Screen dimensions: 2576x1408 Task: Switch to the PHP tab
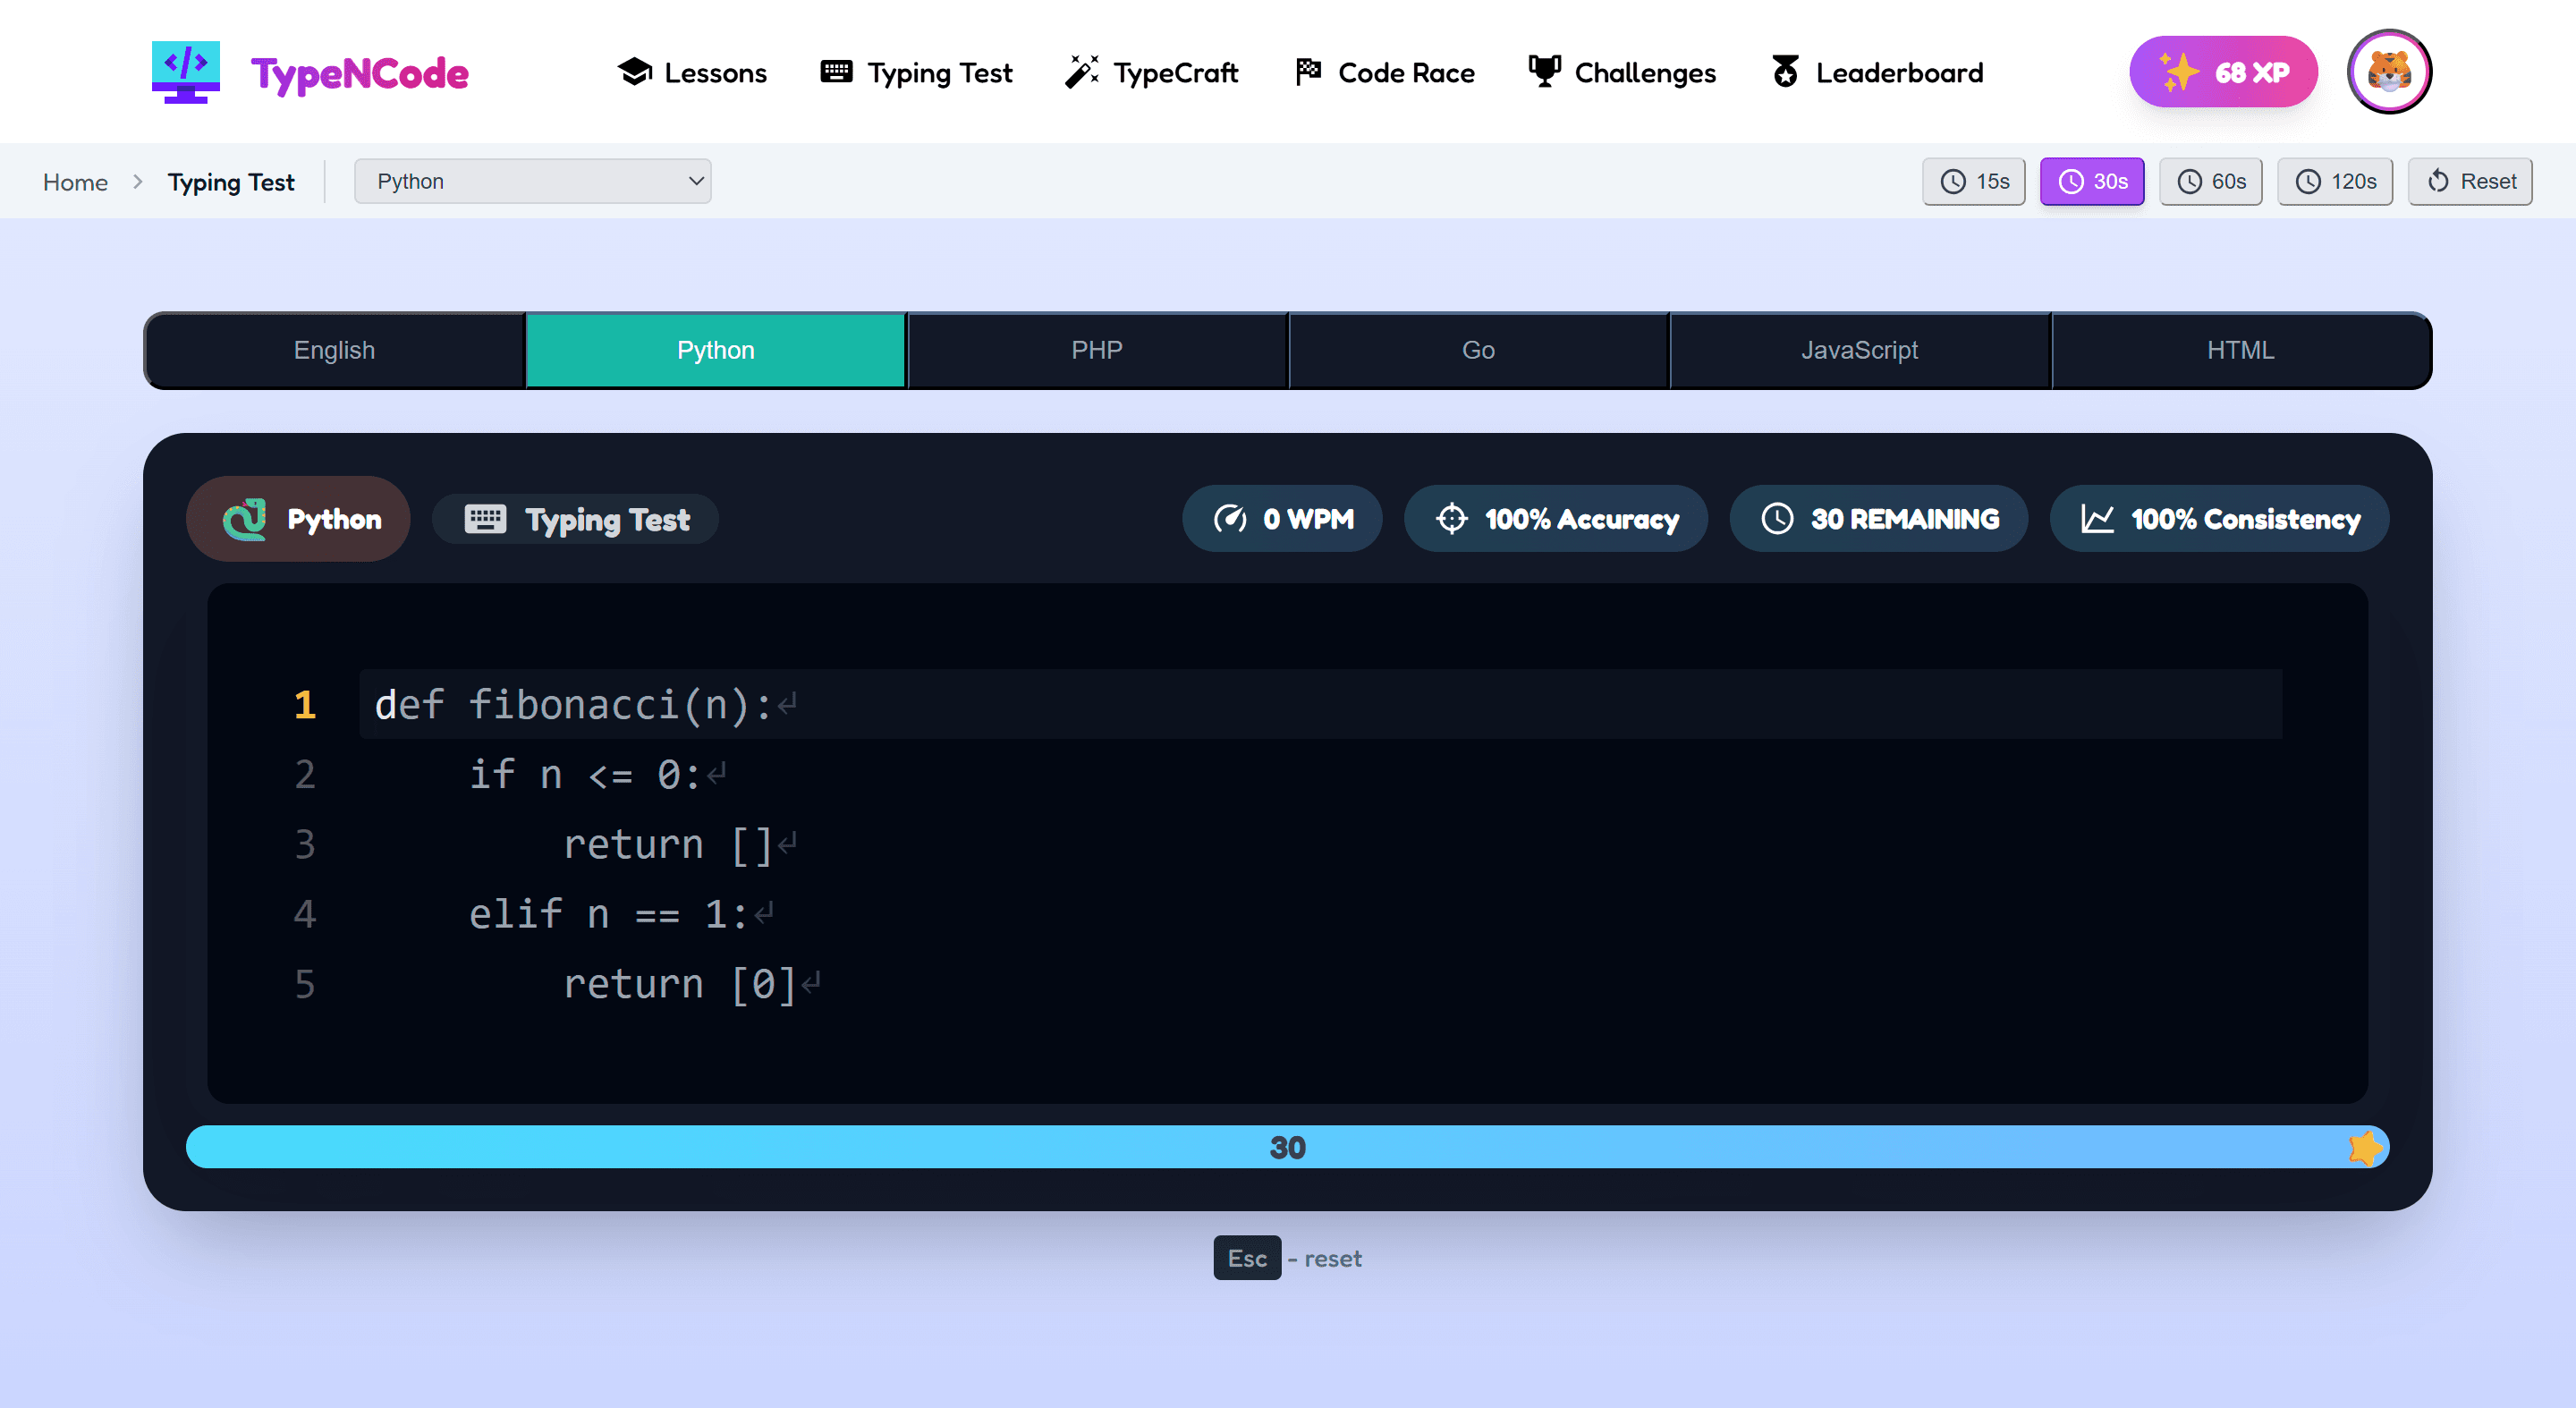[1096, 349]
